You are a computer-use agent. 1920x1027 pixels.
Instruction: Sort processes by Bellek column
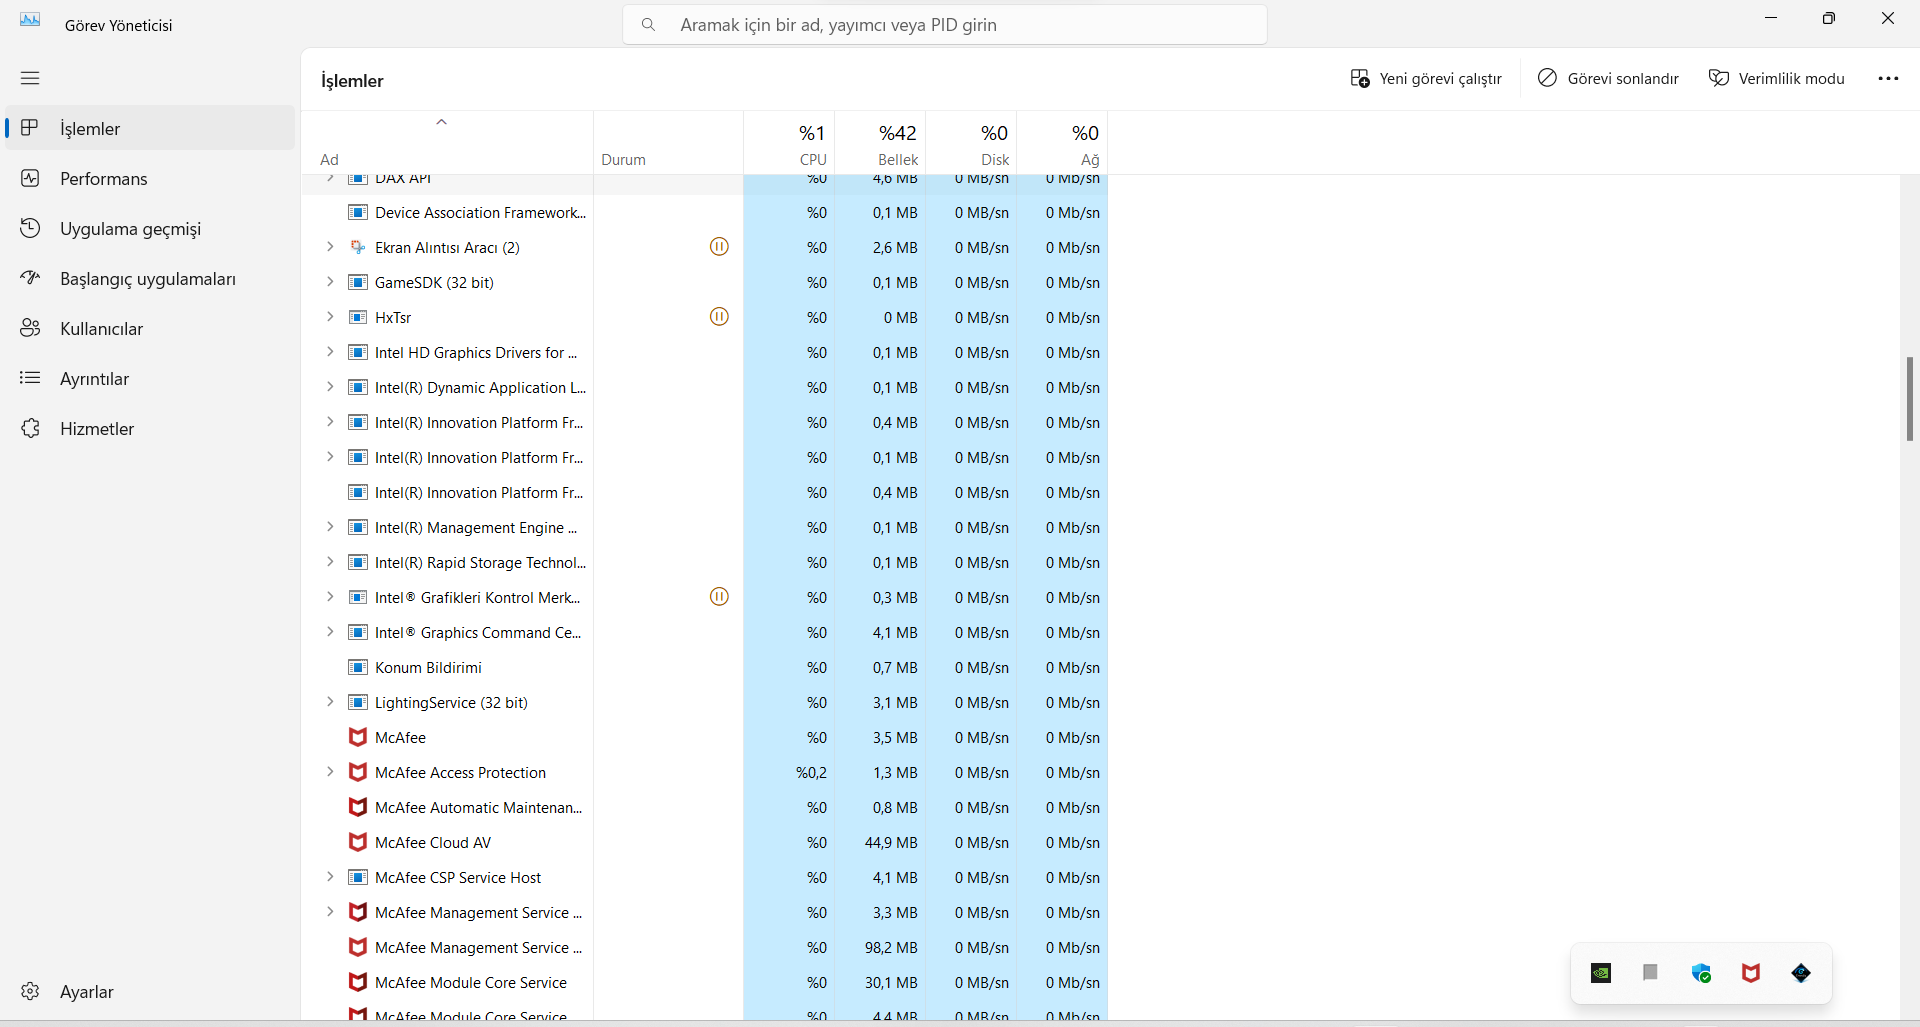[880, 142]
